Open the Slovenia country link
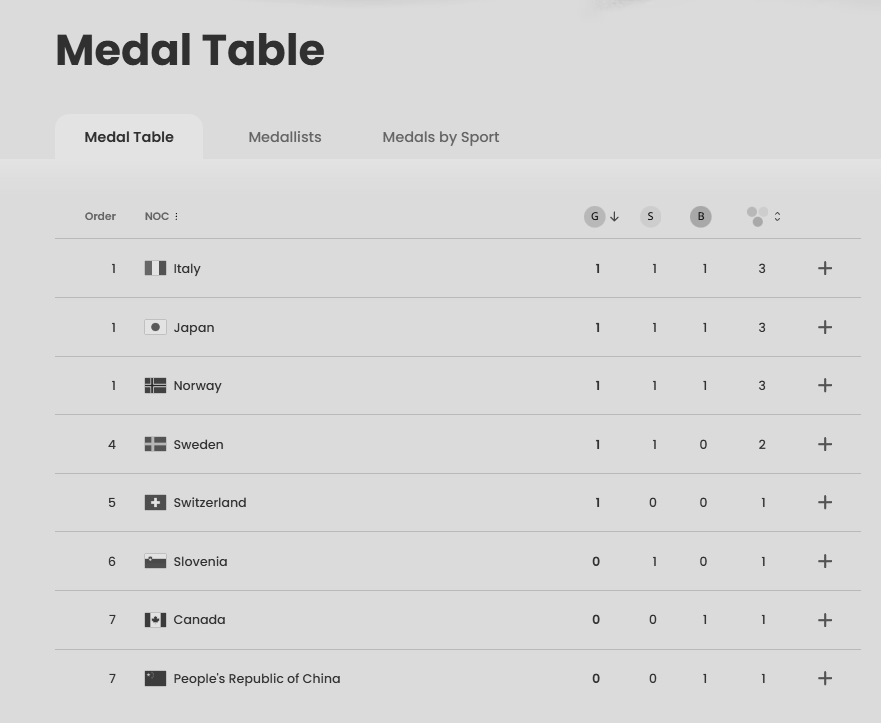Screen dimensions: 881x723 click(x=200, y=561)
